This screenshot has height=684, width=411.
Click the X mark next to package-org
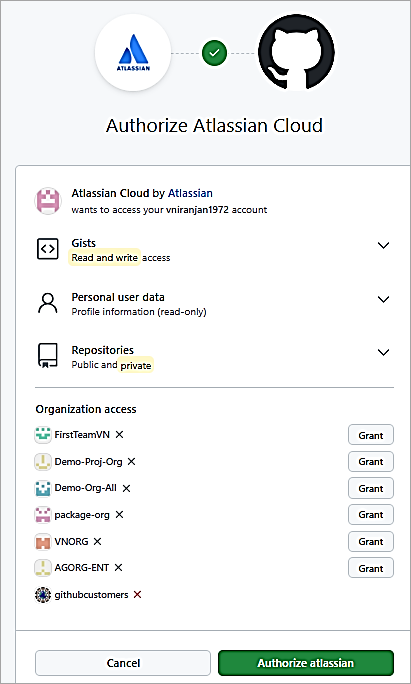[119, 515]
